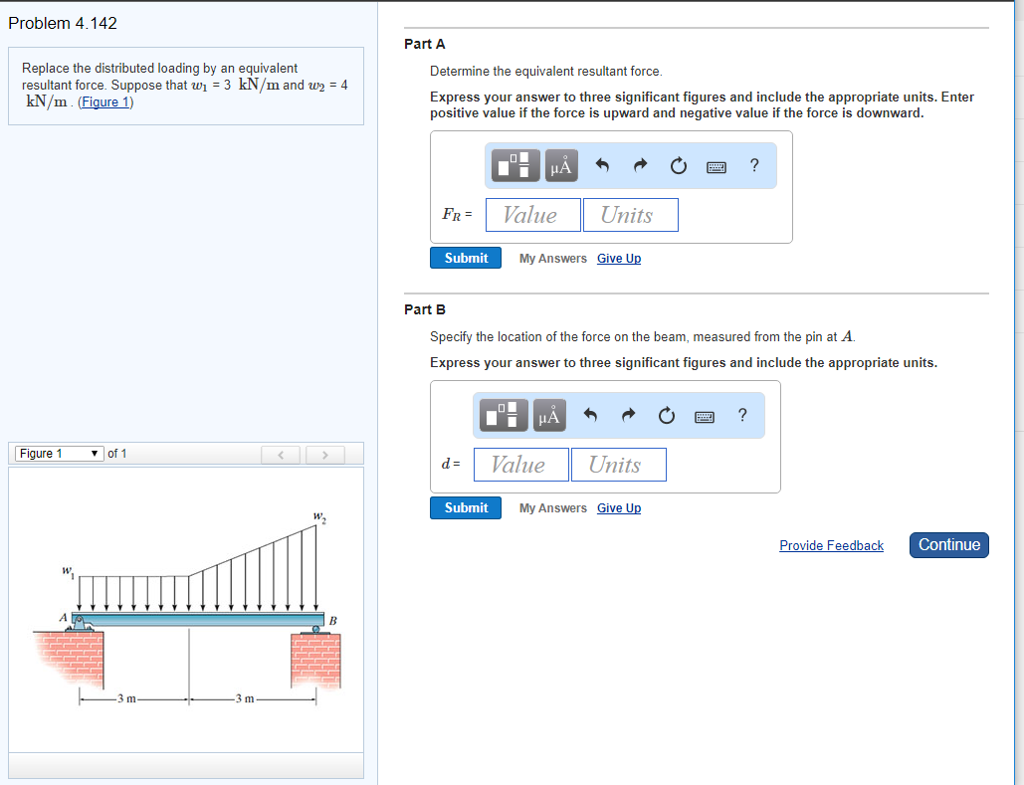
Task: Click the Units field for d
Action: (x=619, y=465)
